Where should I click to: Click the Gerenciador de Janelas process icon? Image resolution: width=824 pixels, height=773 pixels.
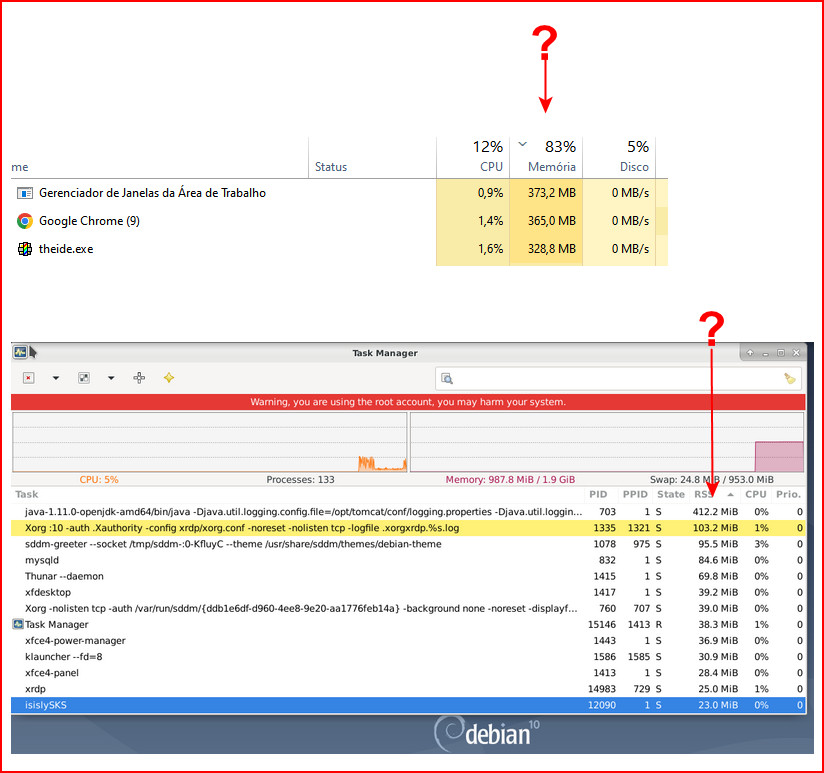point(25,193)
